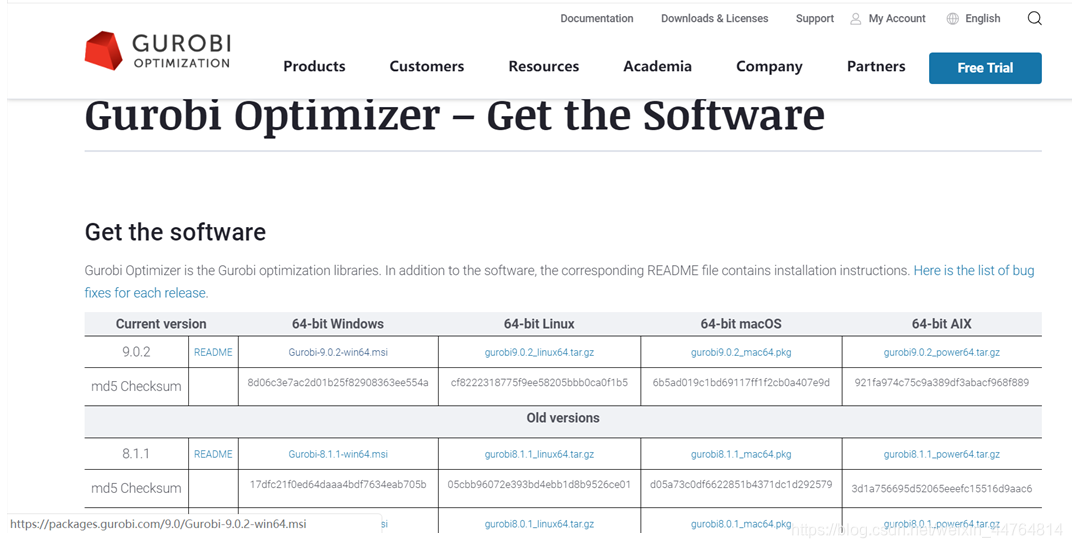
Task: Select checksum d05a73c0df6622851b4371dc1d292579
Action: point(741,484)
